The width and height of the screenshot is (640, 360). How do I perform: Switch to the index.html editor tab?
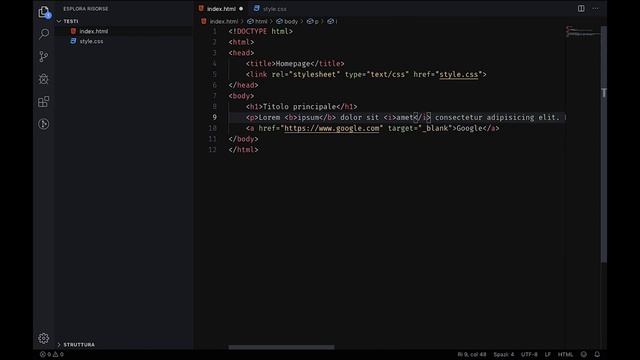pyautogui.click(x=221, y=9)
